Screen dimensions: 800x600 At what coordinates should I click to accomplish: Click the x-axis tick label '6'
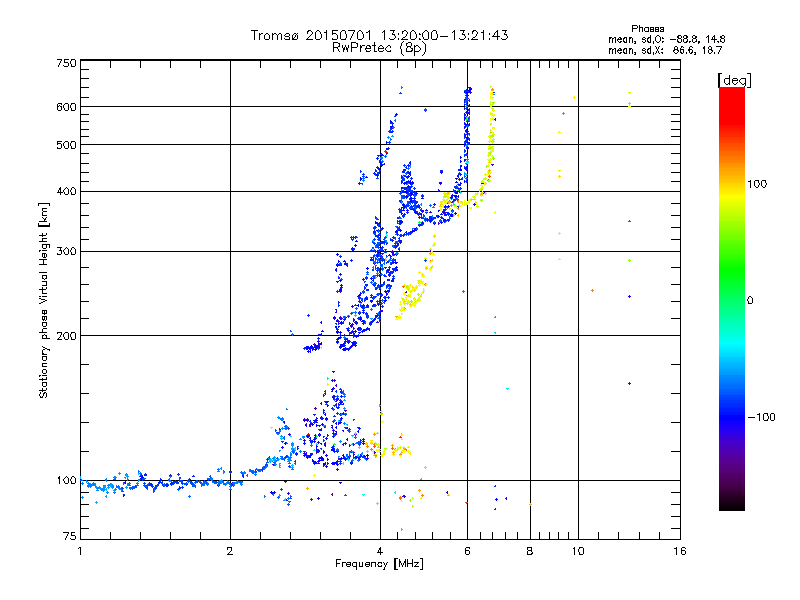pos(467,551)
